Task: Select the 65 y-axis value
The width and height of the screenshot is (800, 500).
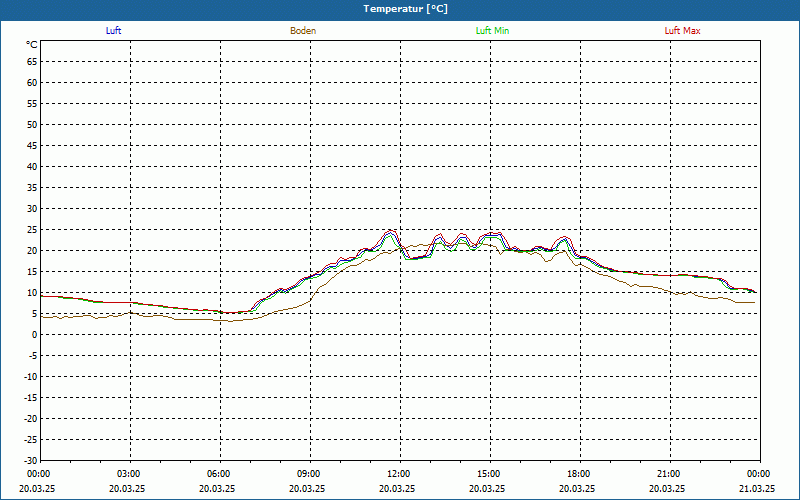Action: point(32,62)
